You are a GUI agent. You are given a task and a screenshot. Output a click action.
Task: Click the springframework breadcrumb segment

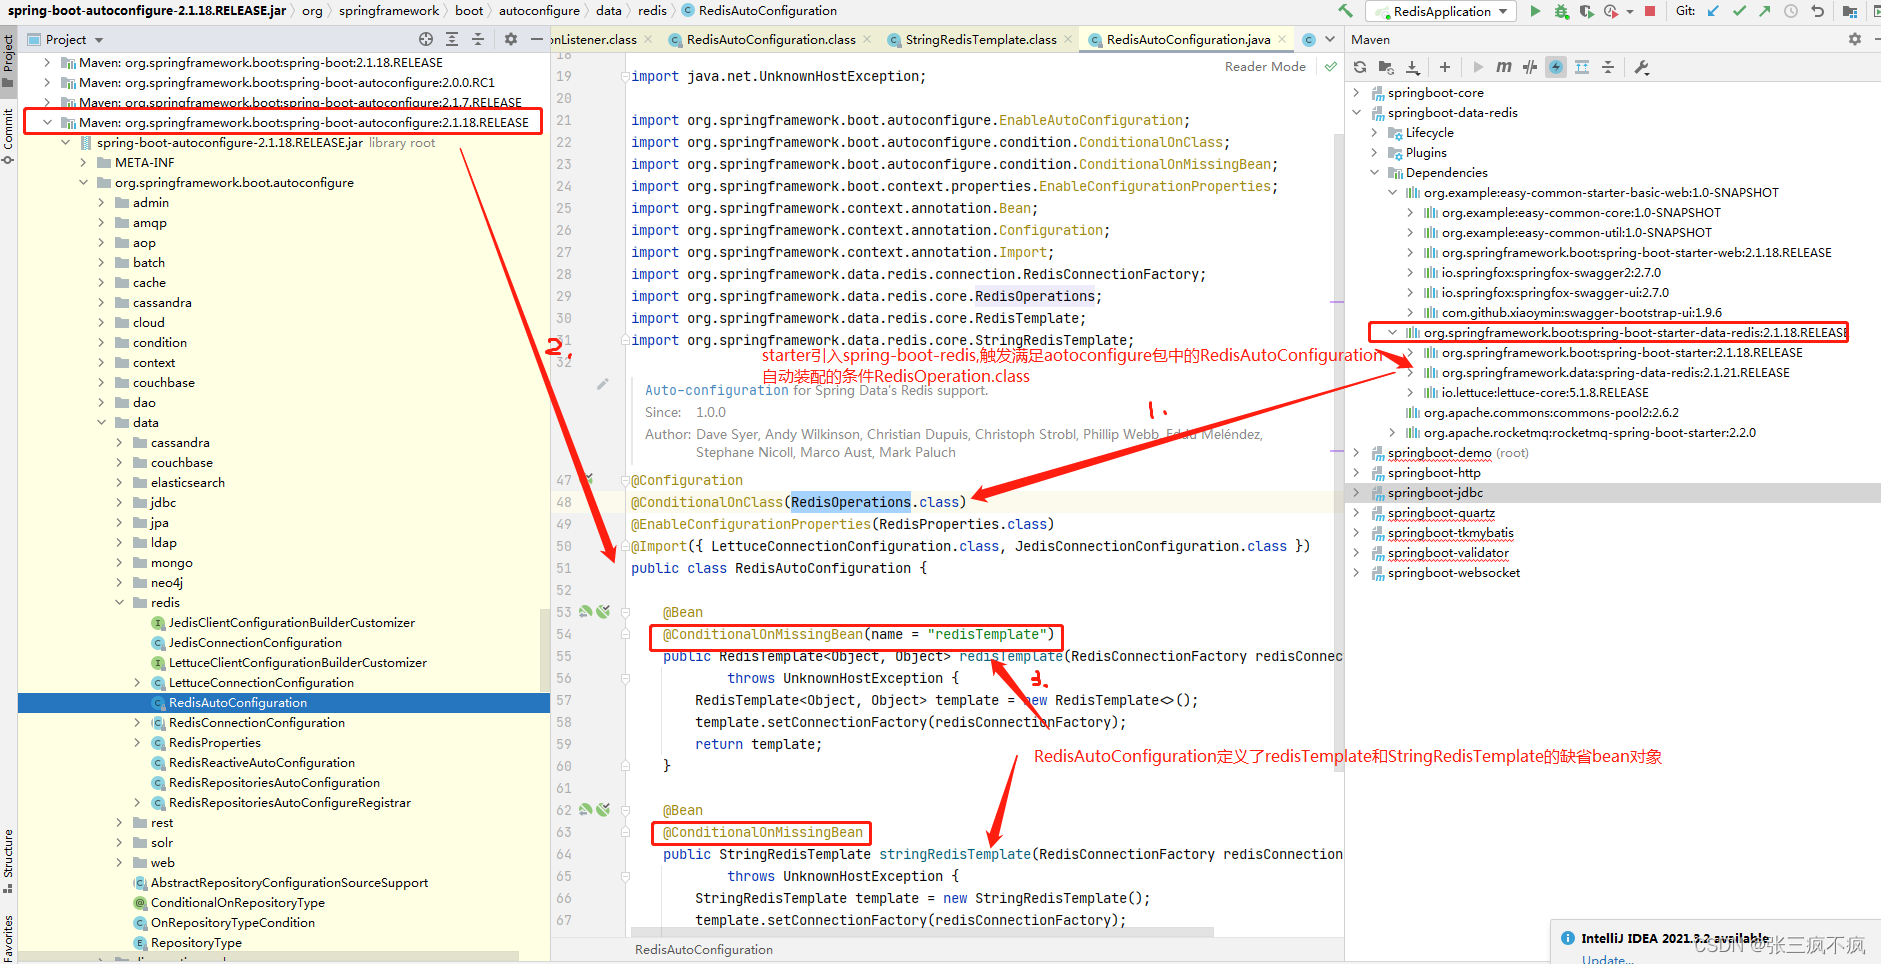389,11
